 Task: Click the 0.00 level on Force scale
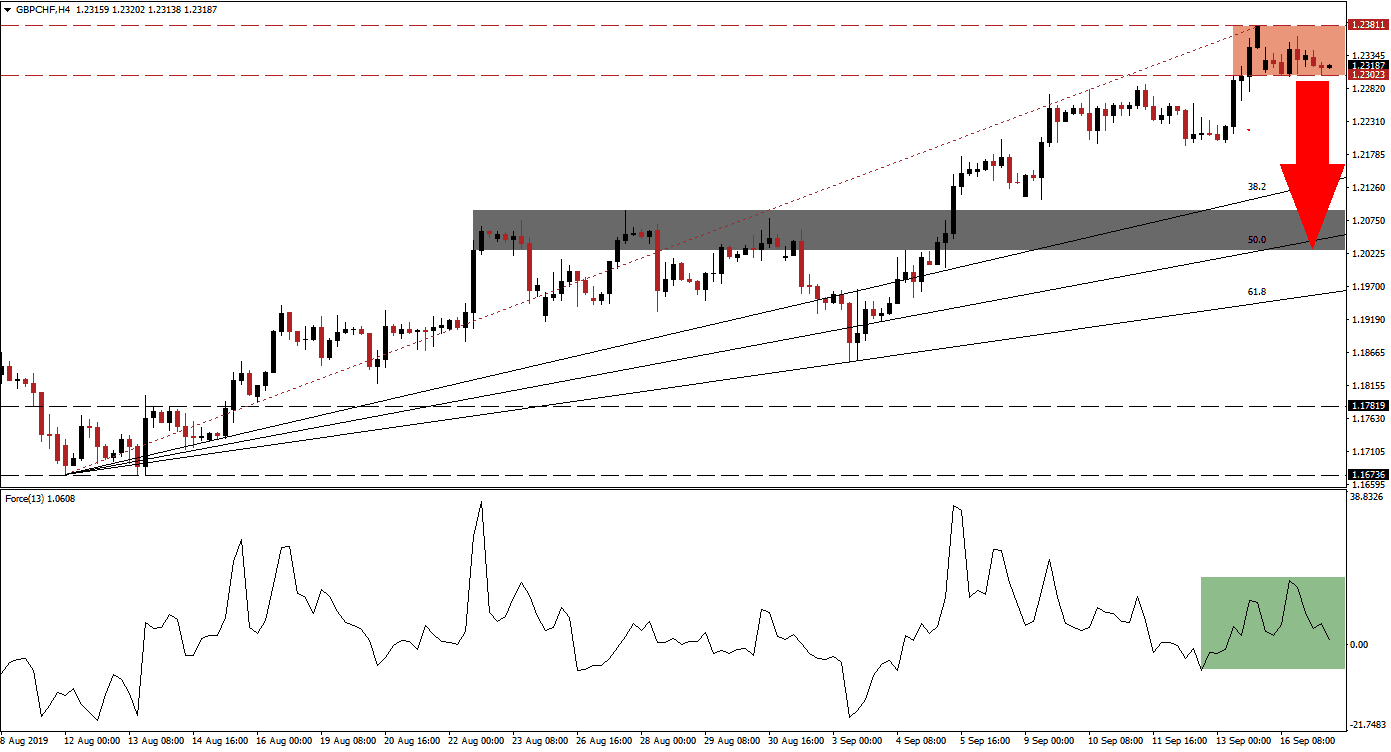[x=1361, y=644]
